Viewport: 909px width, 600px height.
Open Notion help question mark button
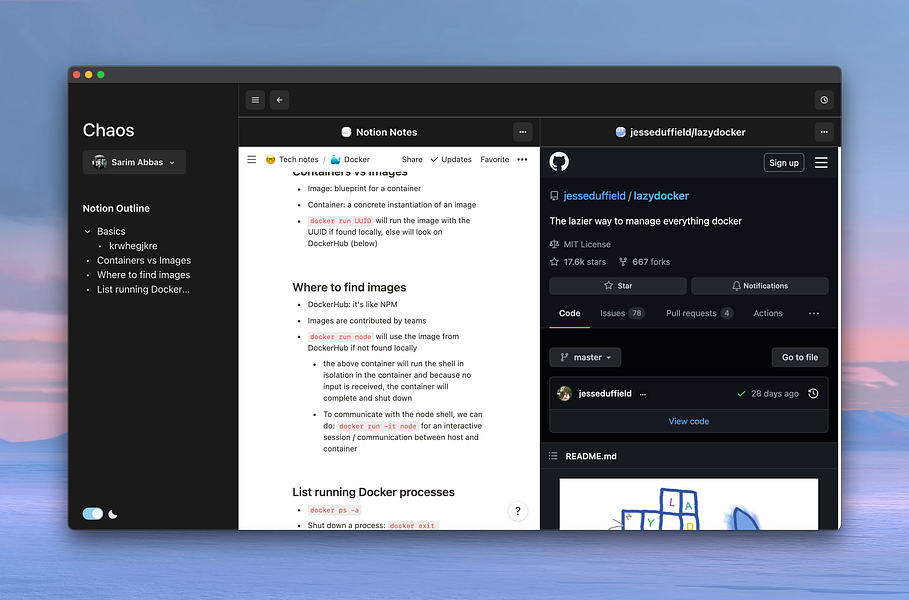[x=518, y=511]
